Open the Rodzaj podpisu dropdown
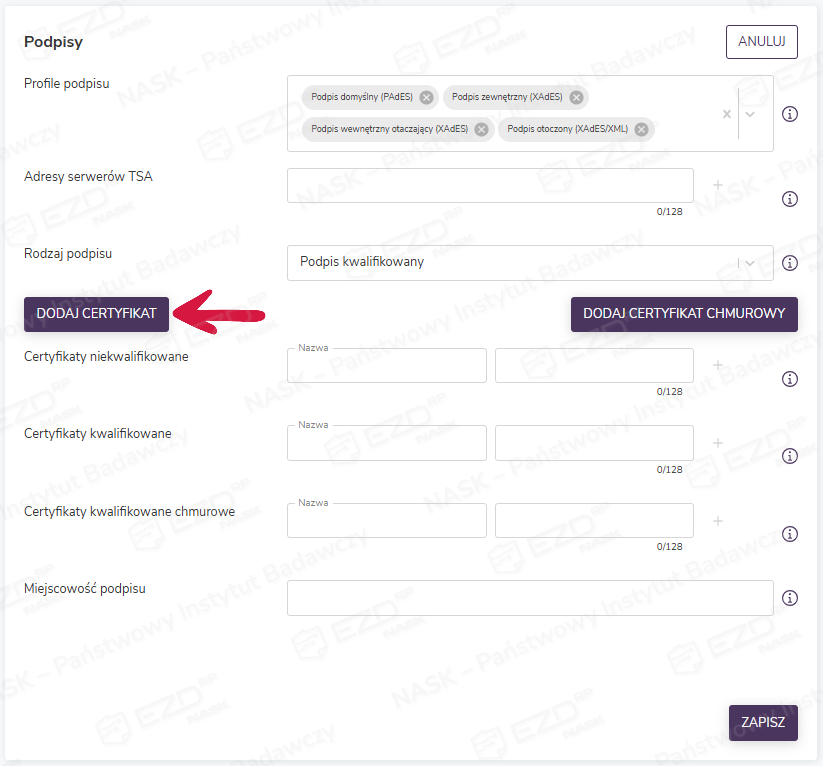823x766 pixels. point(751,262)
